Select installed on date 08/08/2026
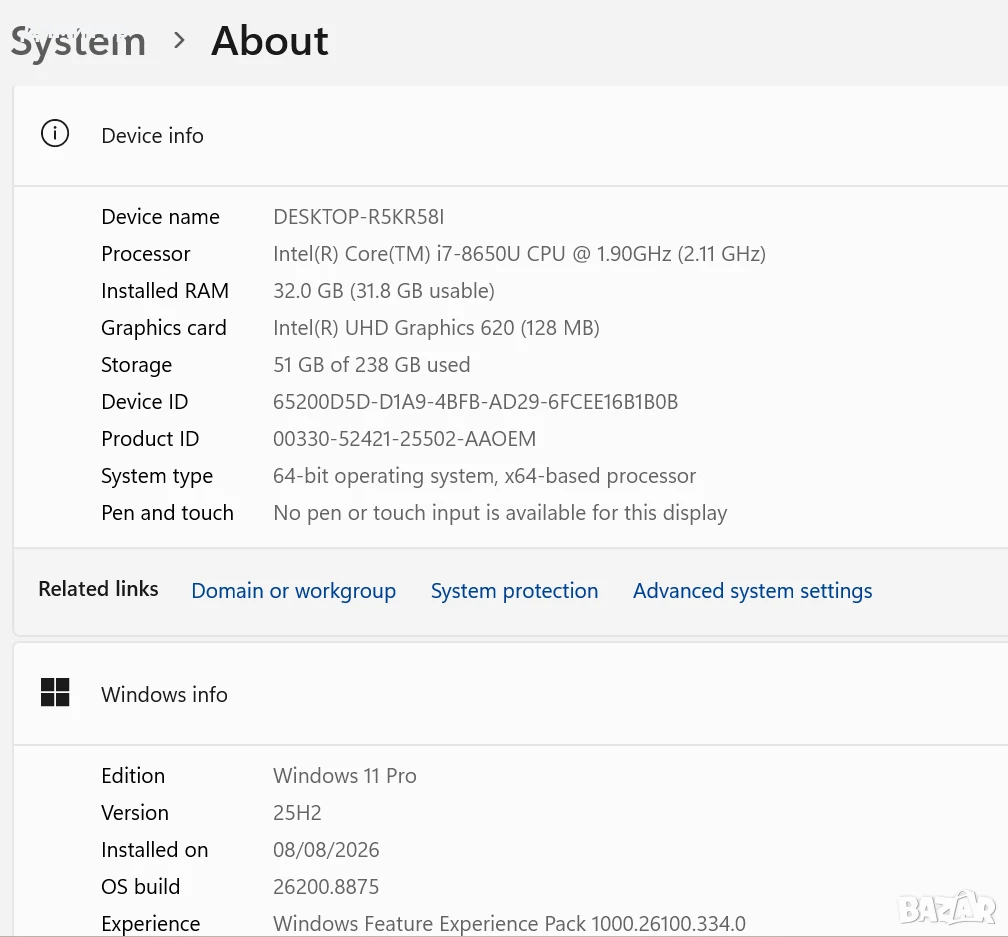Image resolution: width=1008 pixels, height=937 pixels. click(326, 850)
